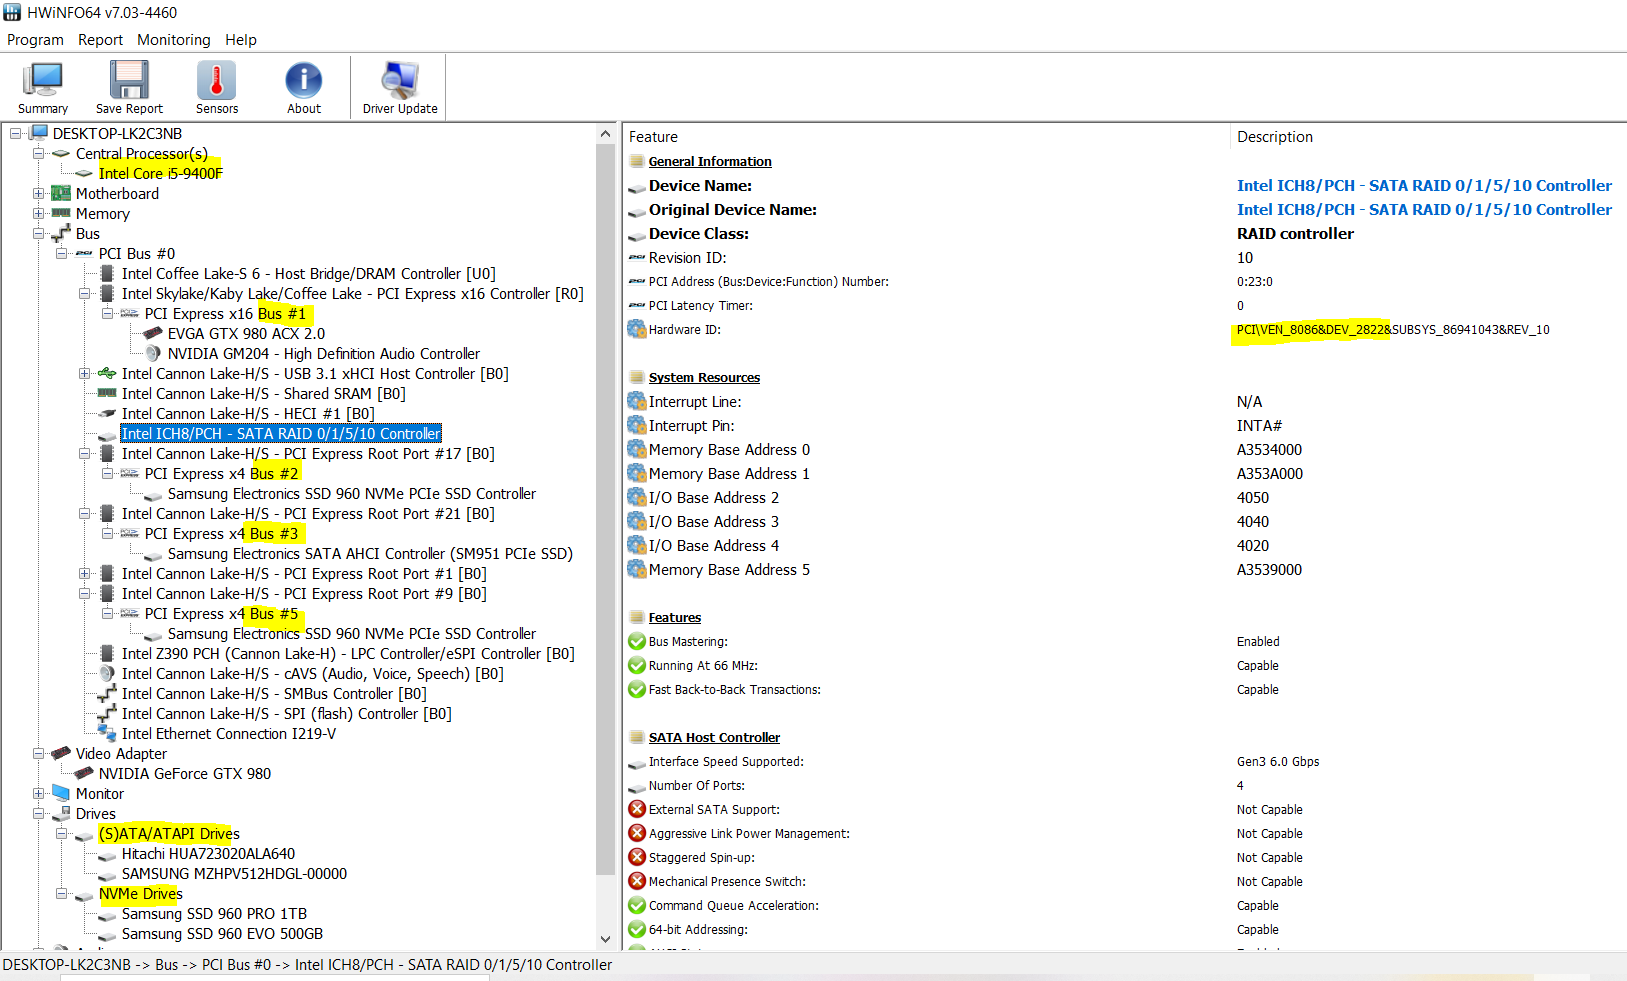Select Intel Z390 PCH LPC Controller entry

coord(348,653)
